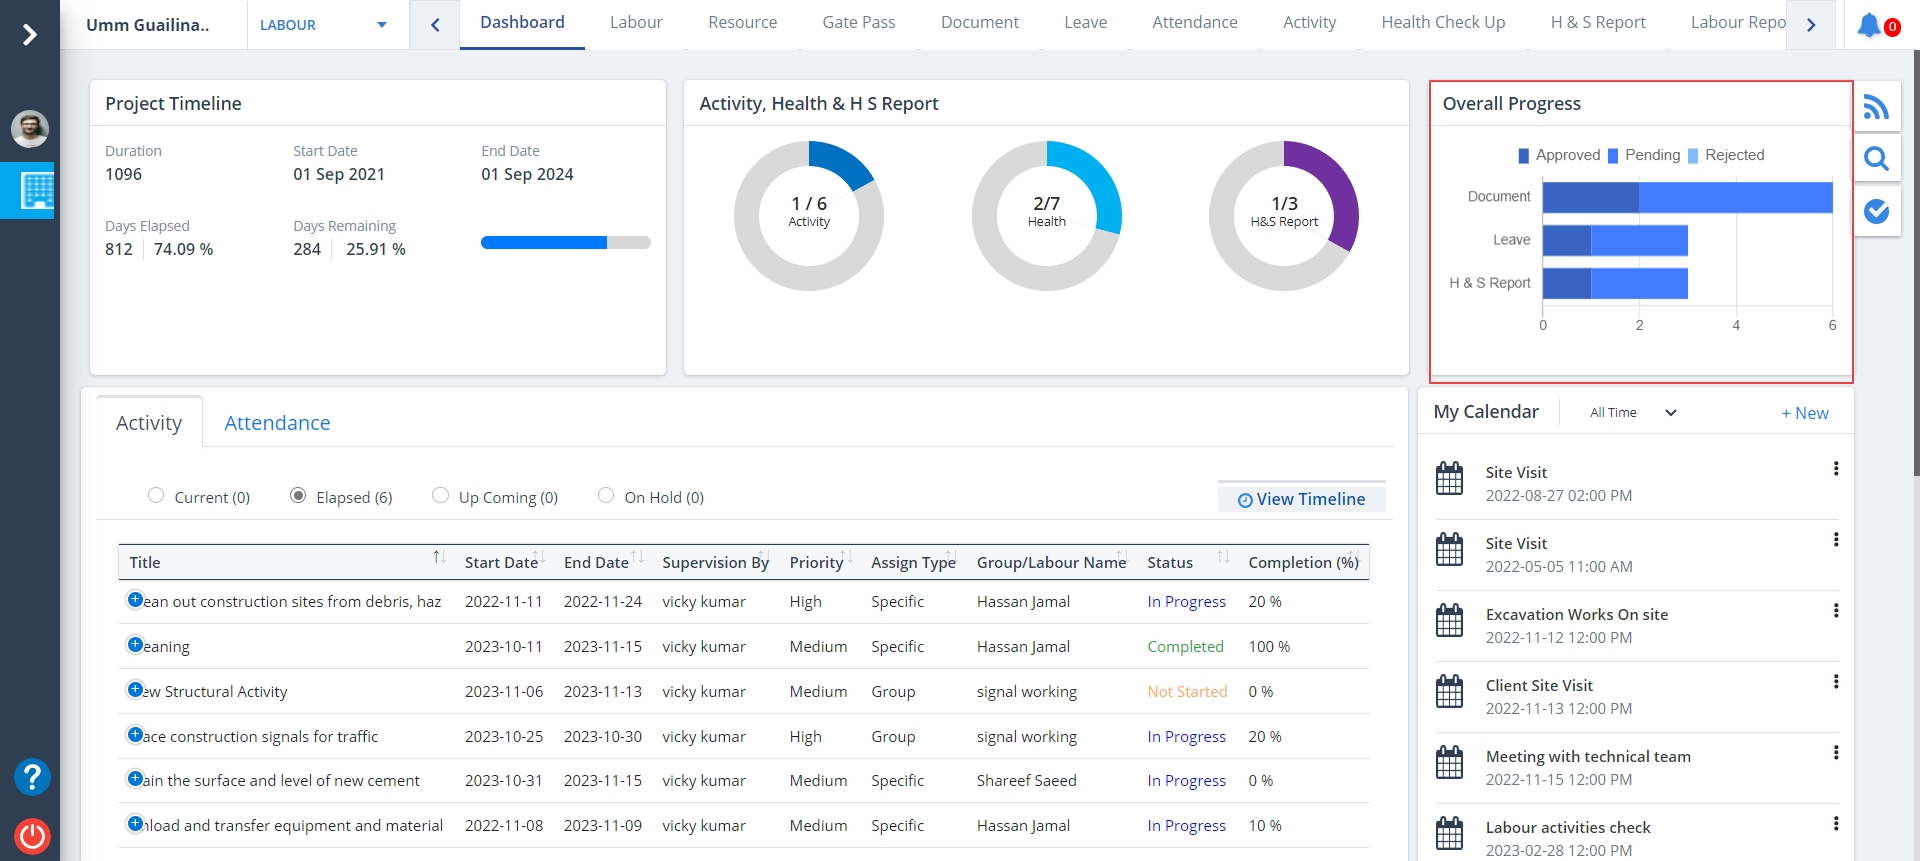The image size is (1920, 861).
Task: Select the Up Coming (0) radio button
Action: [440, 496]
